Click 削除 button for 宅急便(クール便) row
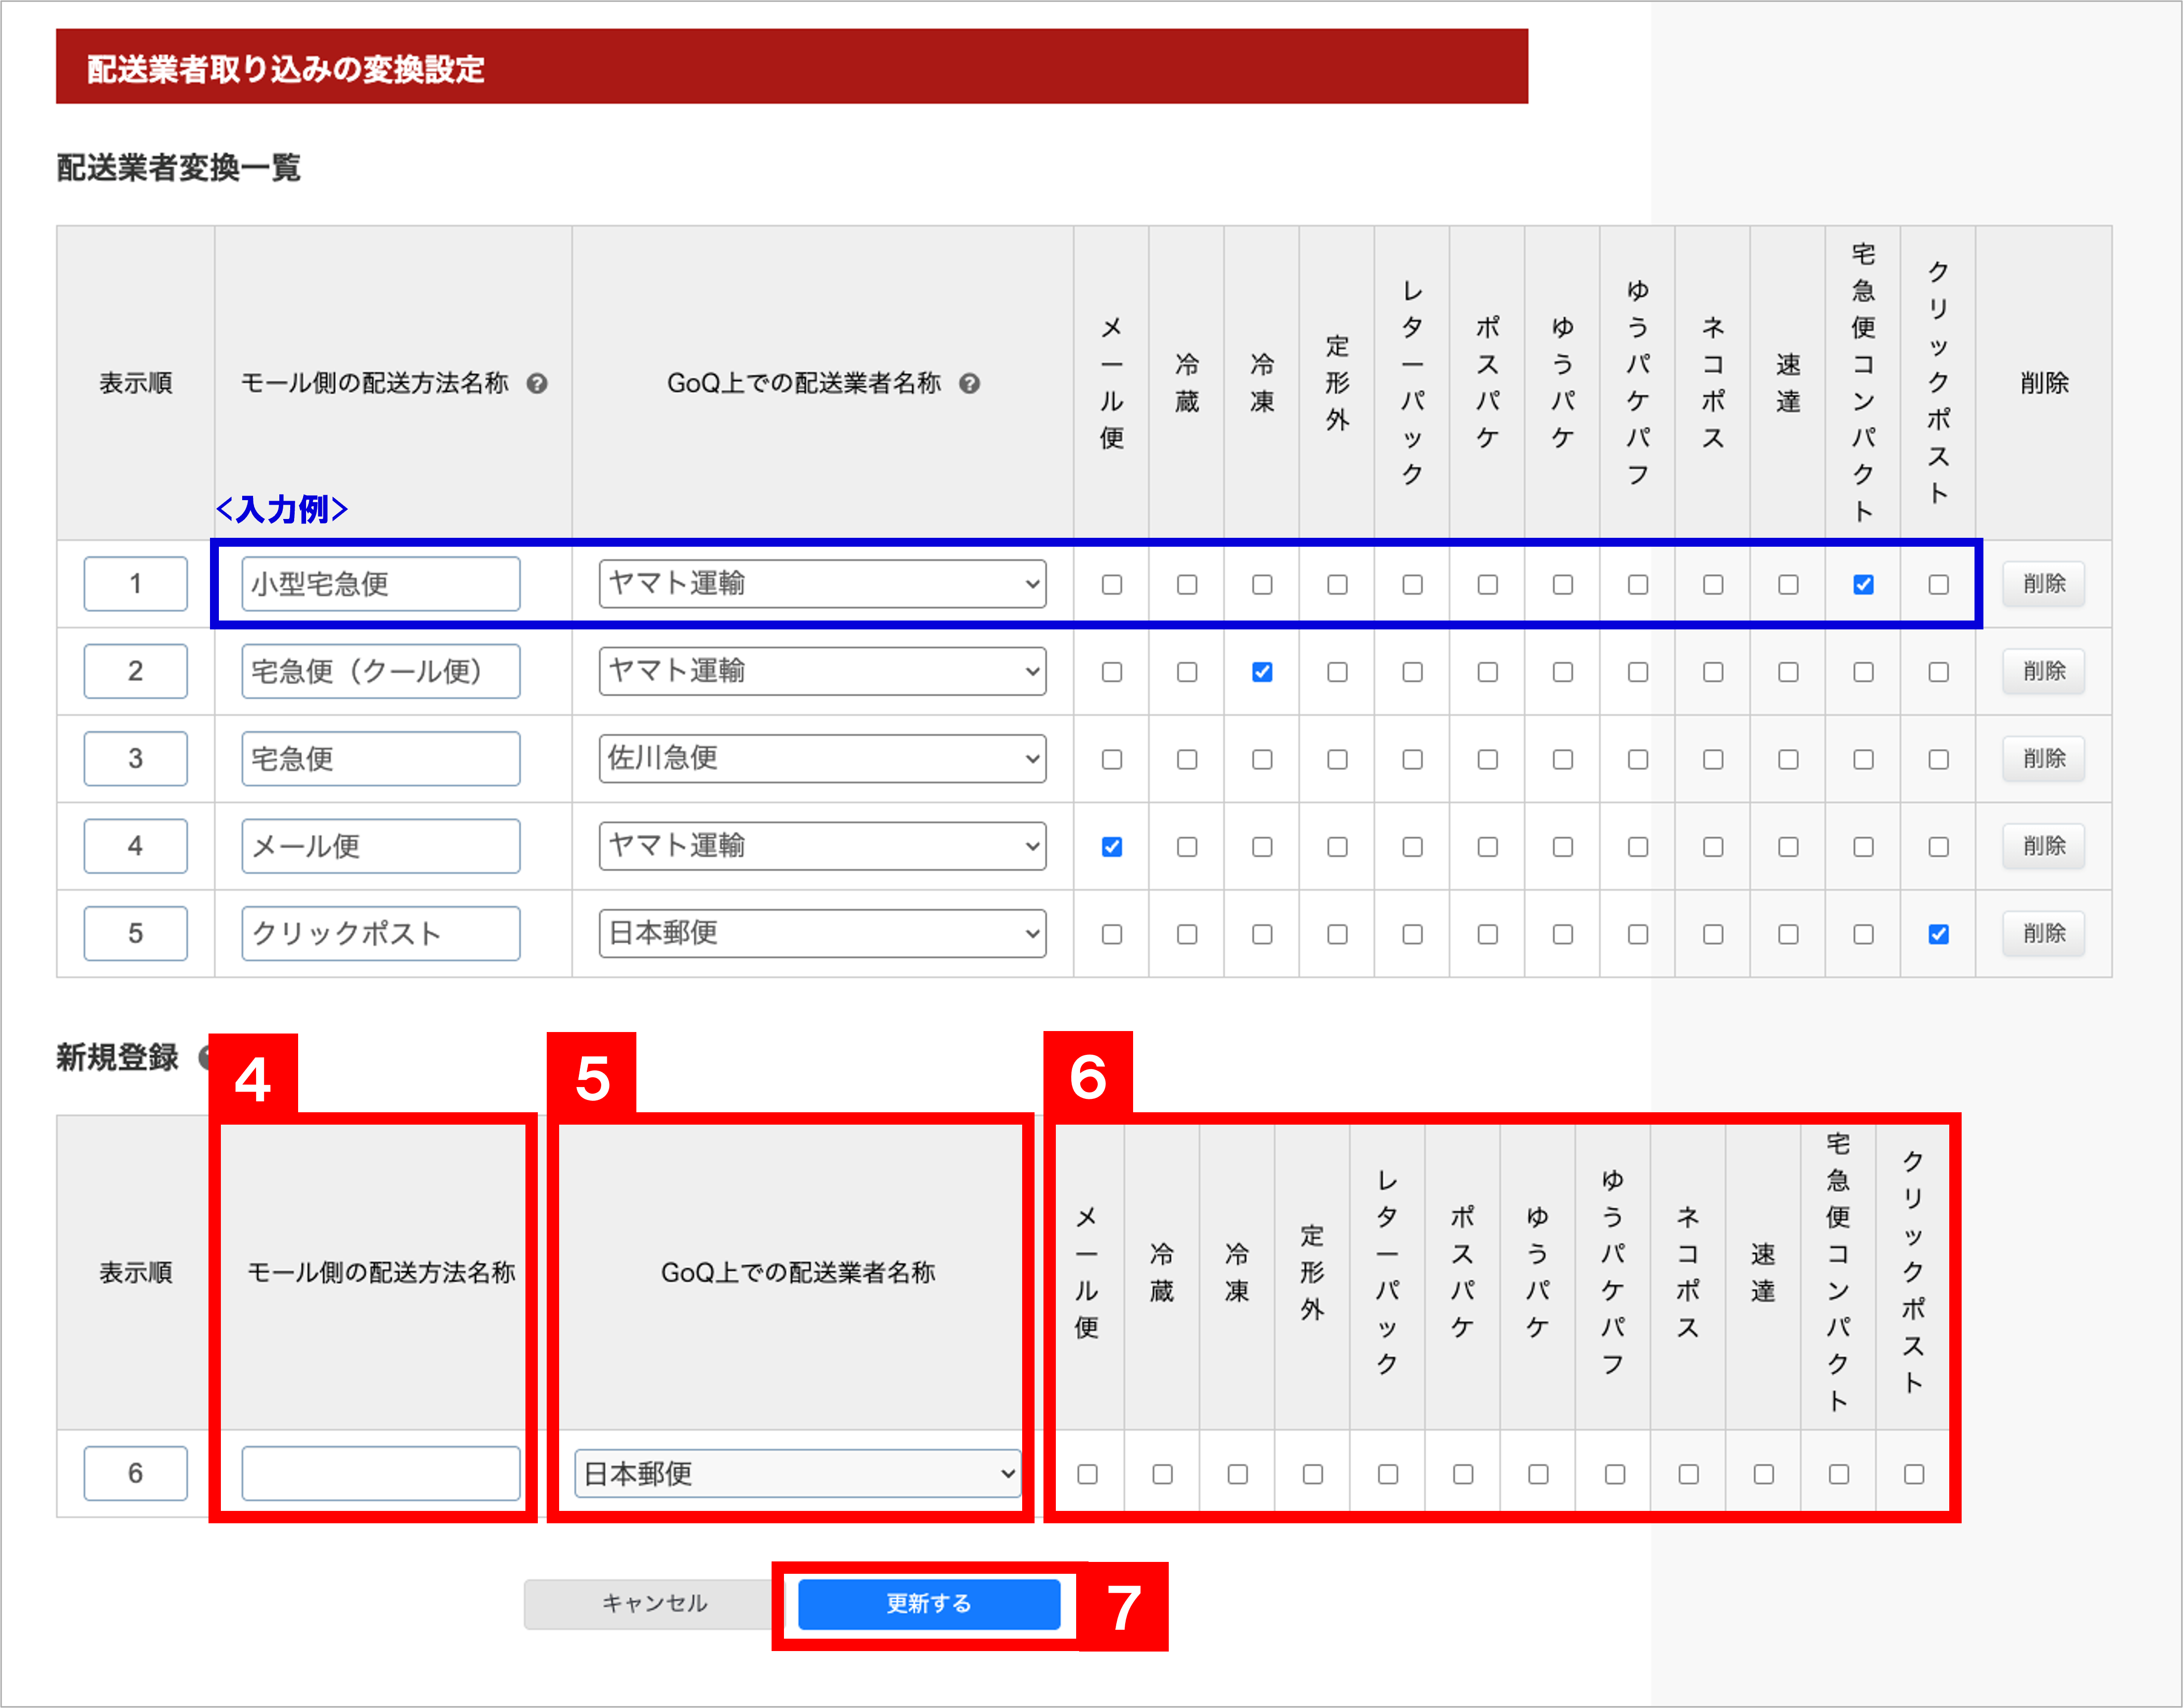The height and width of the screenshot is (1708, 2183). [2043, 671]
